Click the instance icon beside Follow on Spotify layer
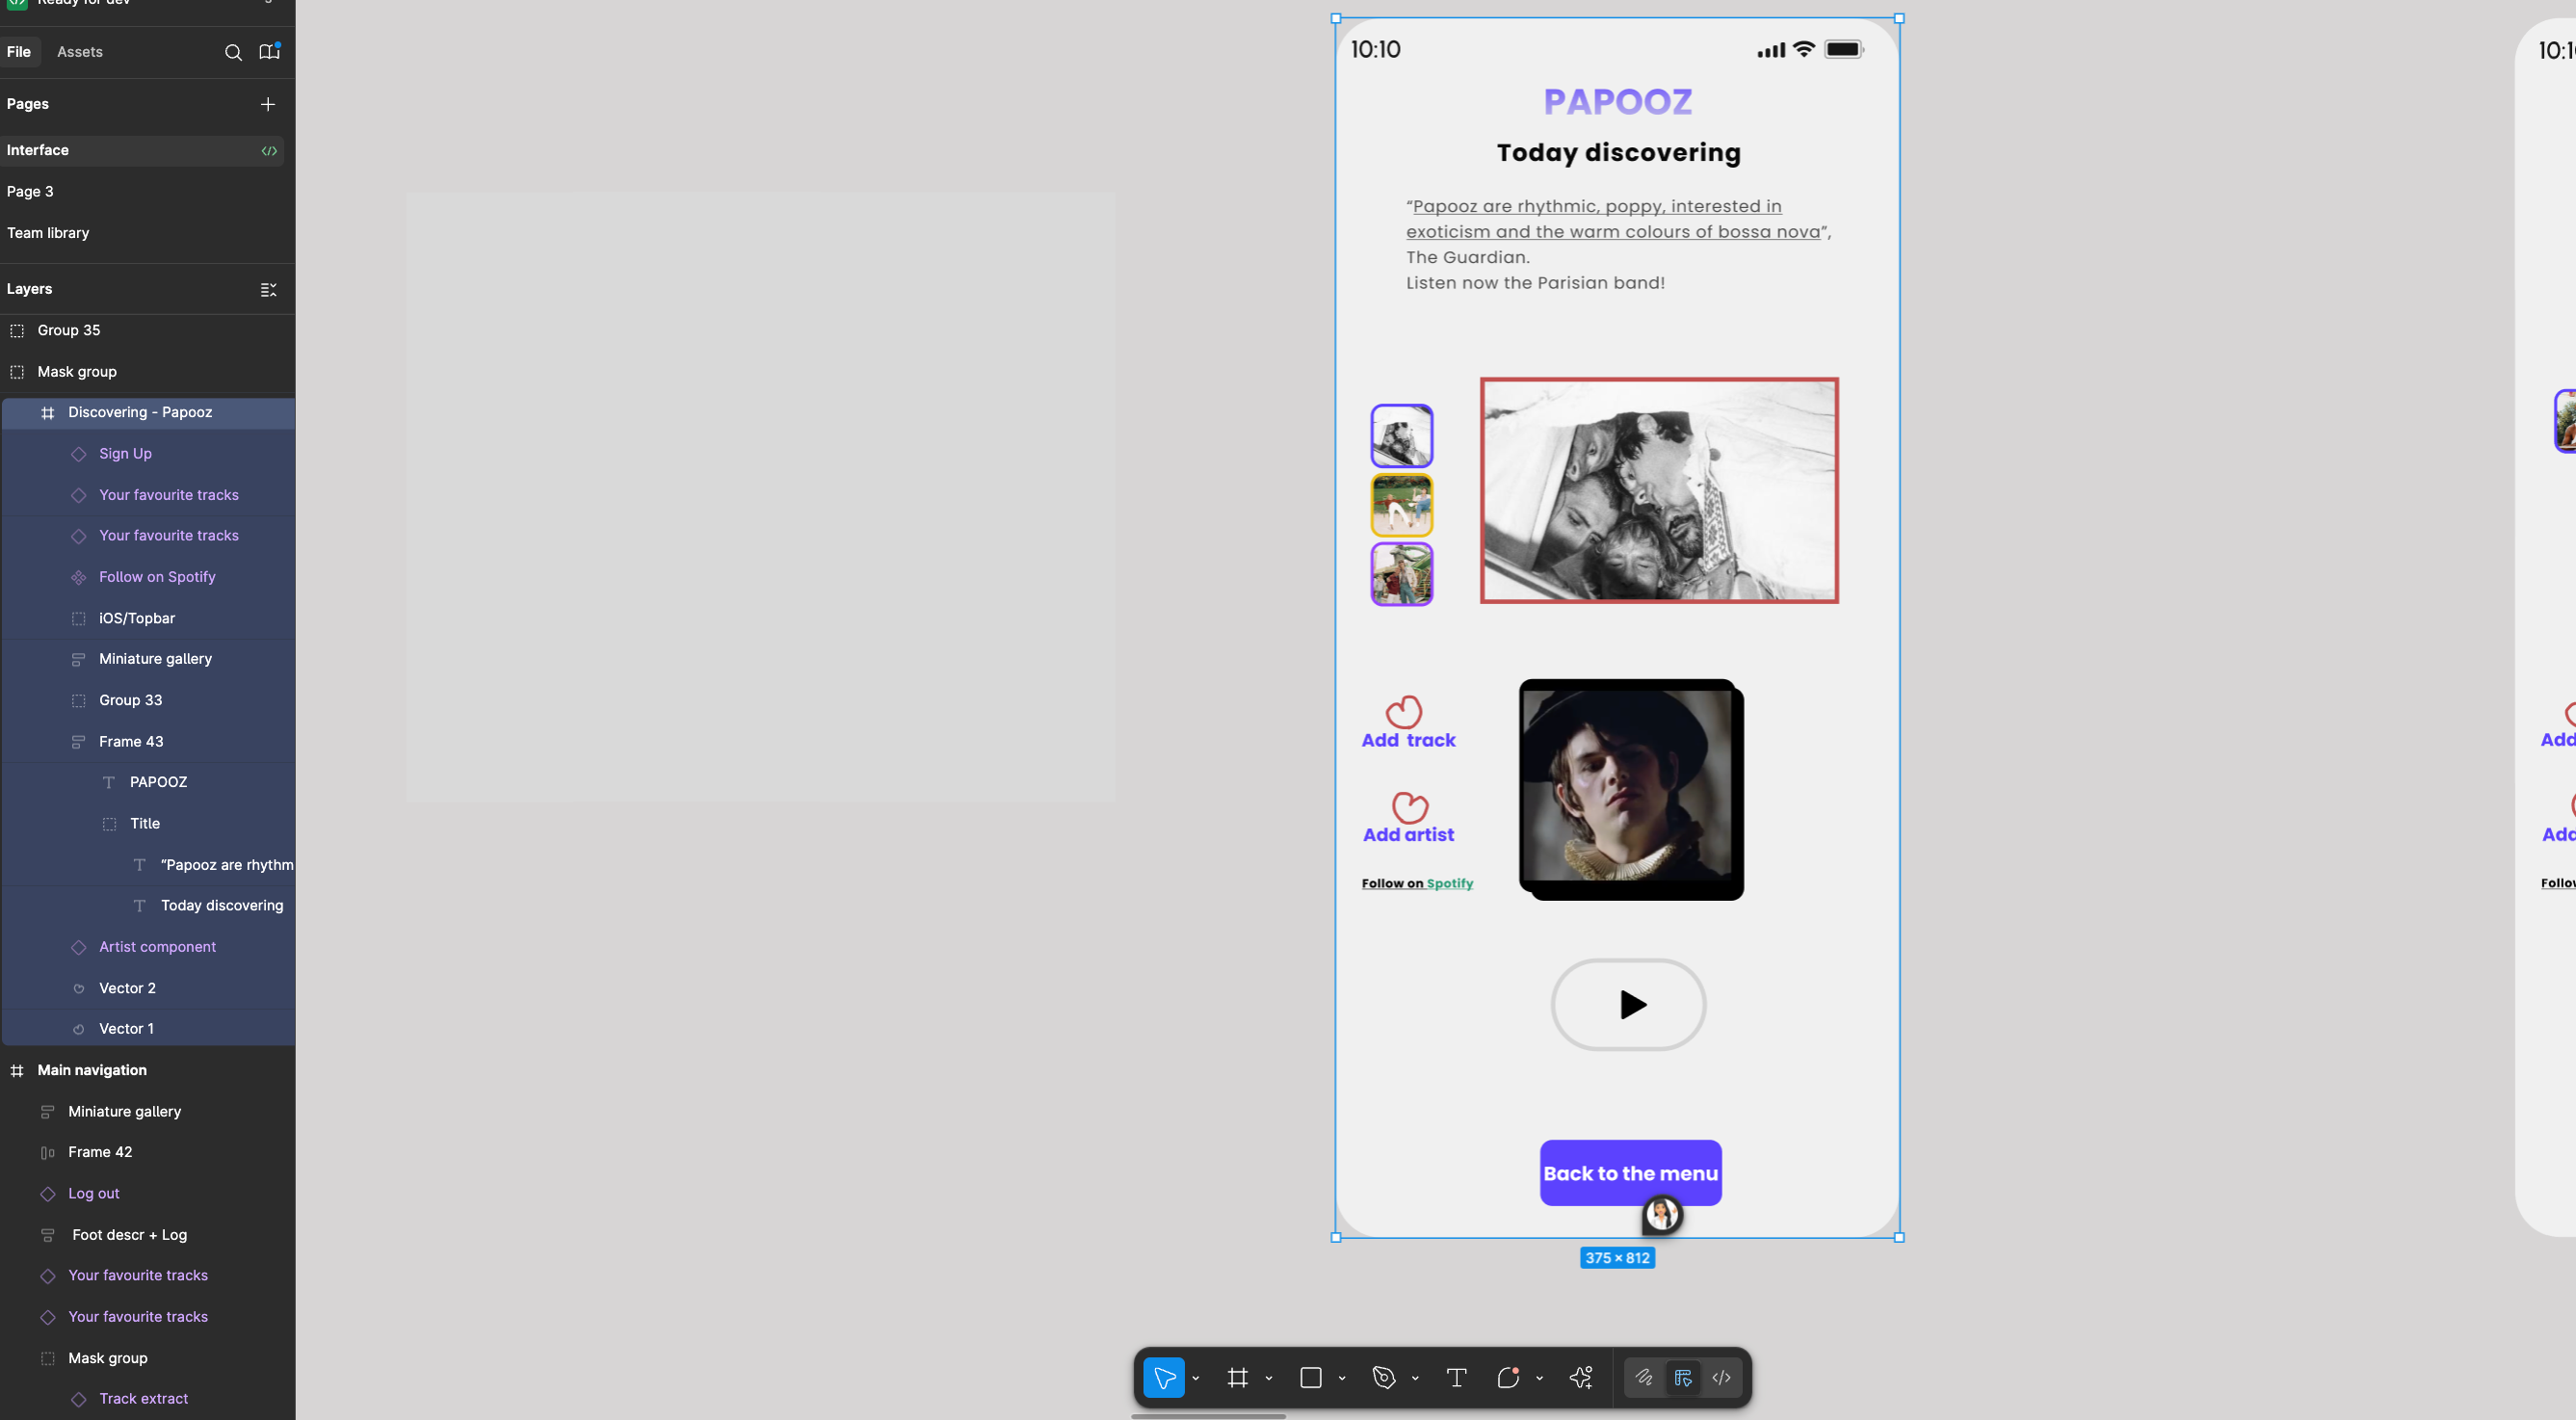 point(78,577)
